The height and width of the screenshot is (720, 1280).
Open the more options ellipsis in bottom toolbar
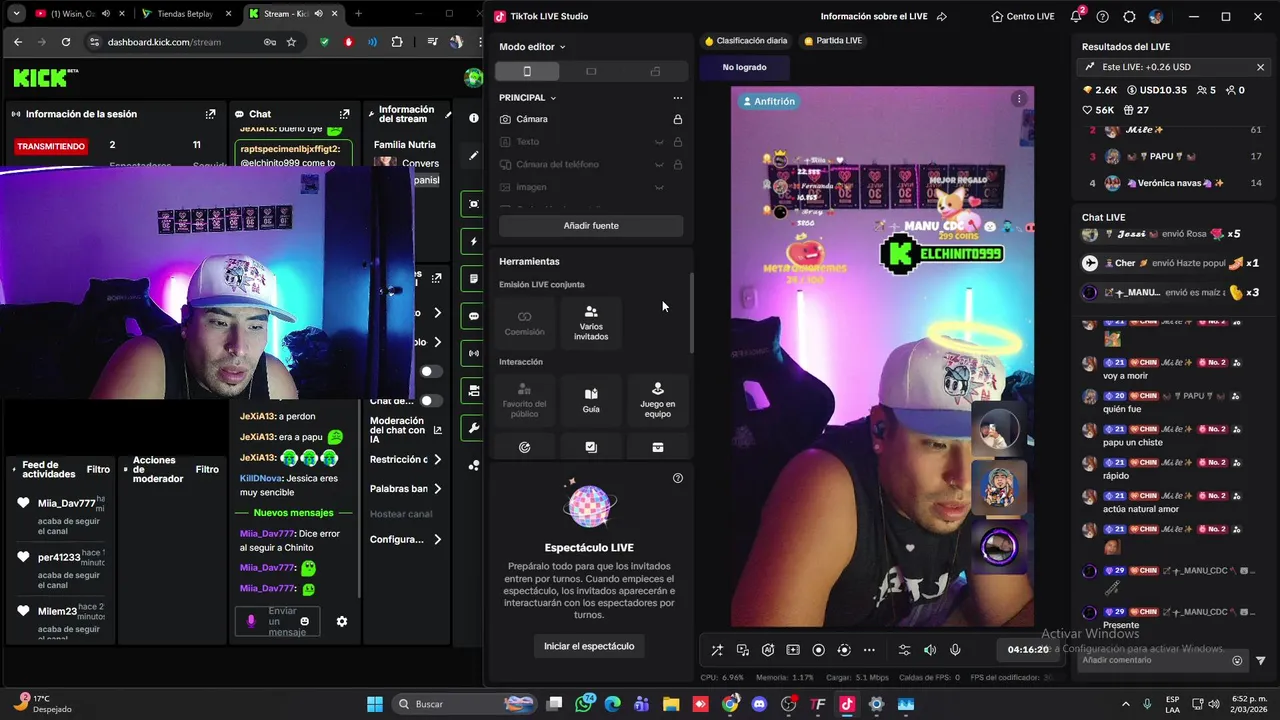[x=869, y=650]
